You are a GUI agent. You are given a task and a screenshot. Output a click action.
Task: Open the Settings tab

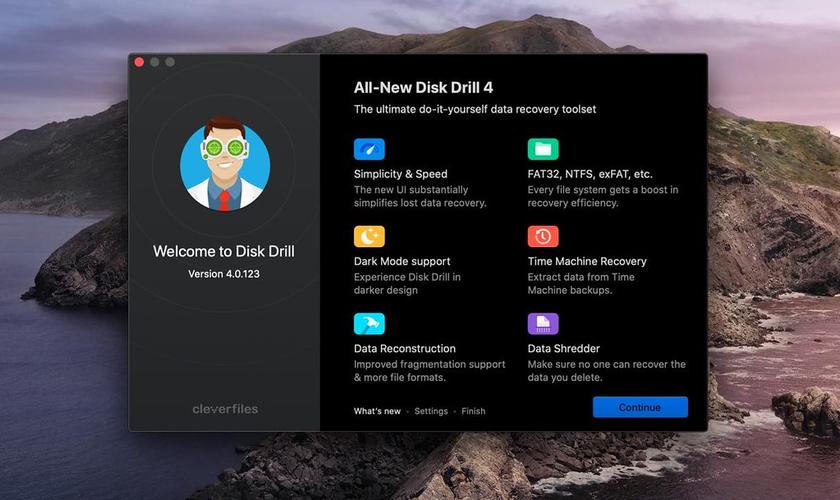431,411
